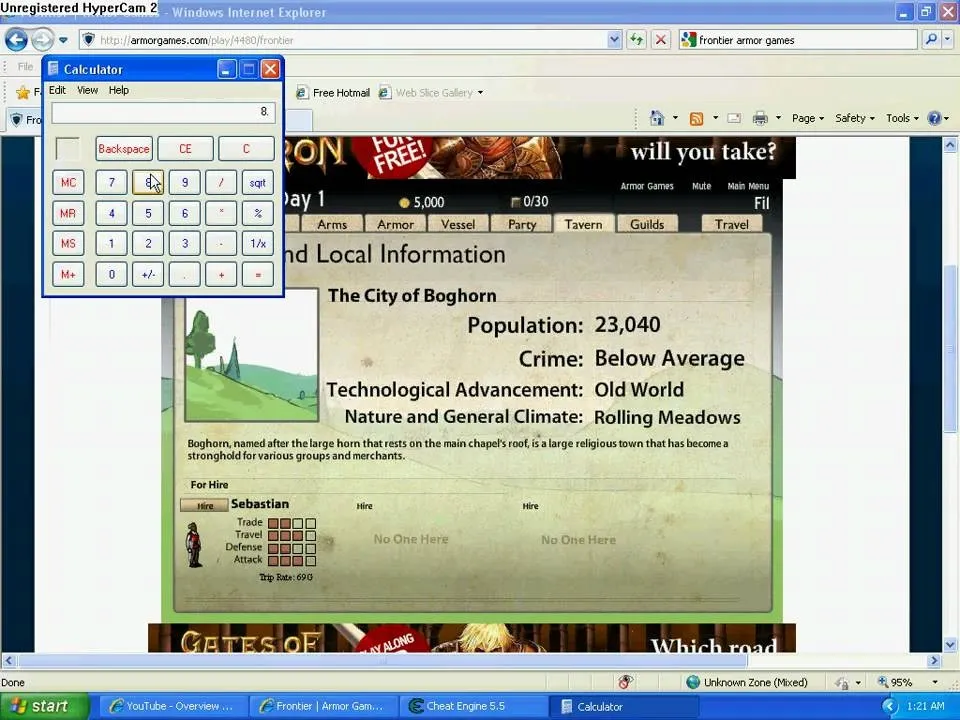960x720 pixels.
Task: Select the Arms tab in game
Action: [332, 224]
